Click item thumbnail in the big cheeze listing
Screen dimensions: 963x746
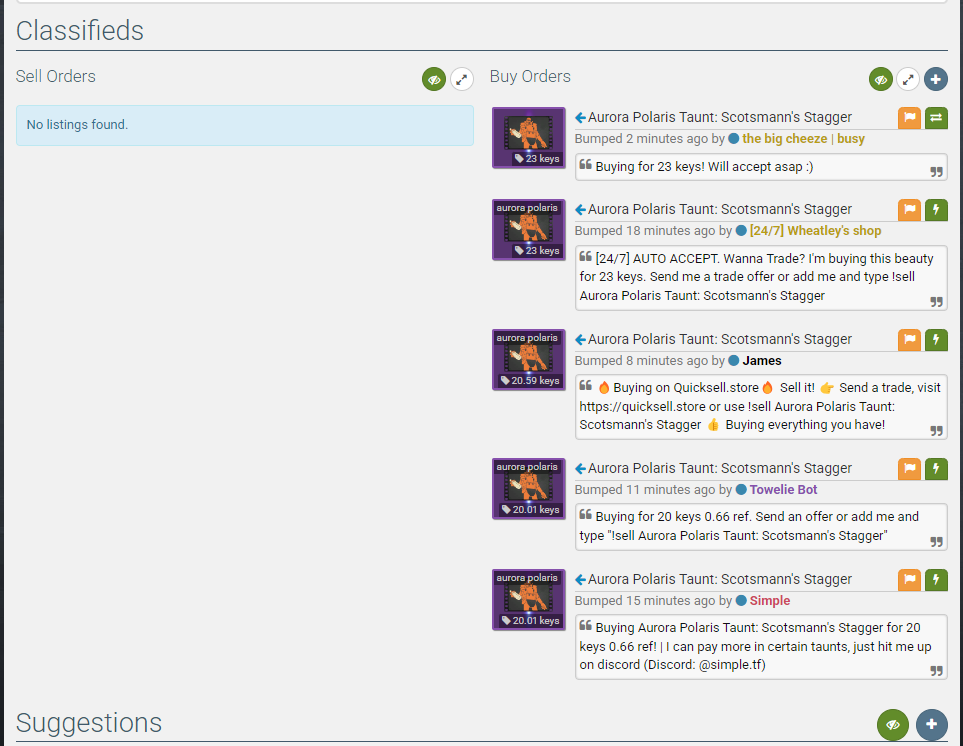pos(529,138)
